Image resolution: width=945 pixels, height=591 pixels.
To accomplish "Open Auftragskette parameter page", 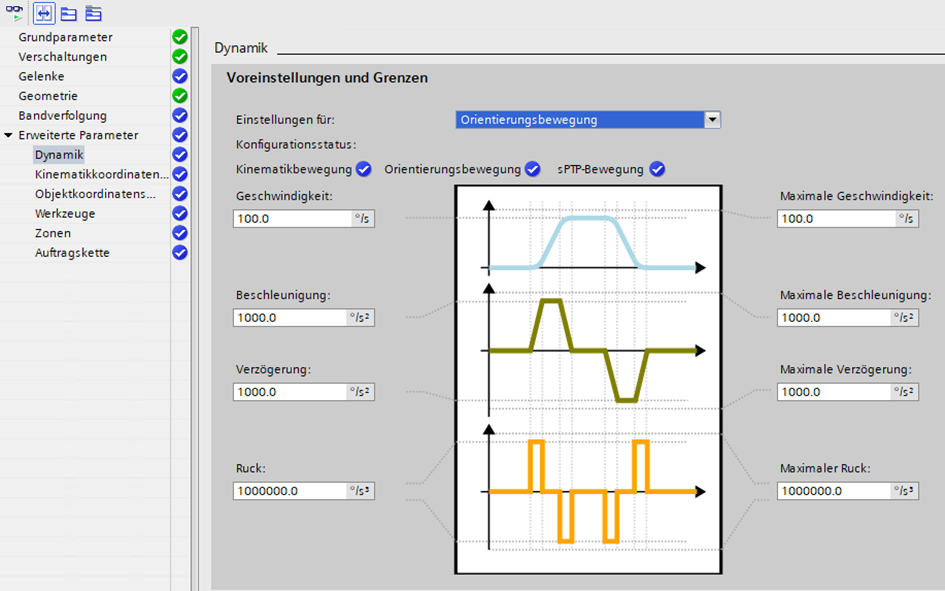I will (x=72, y=253).
